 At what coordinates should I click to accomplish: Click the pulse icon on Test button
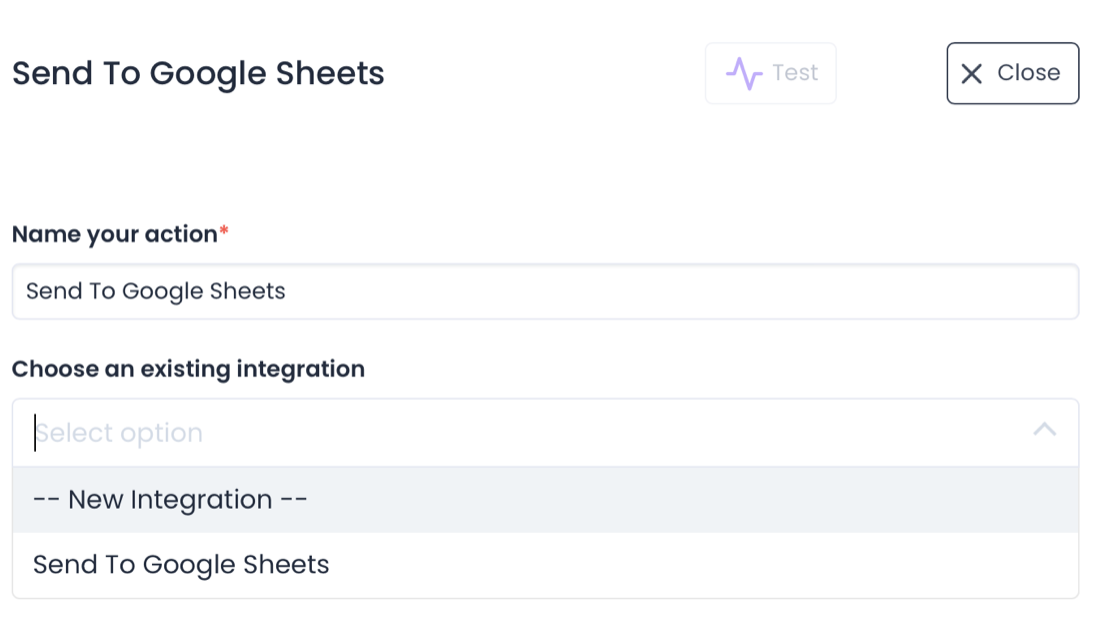point(744,73)
